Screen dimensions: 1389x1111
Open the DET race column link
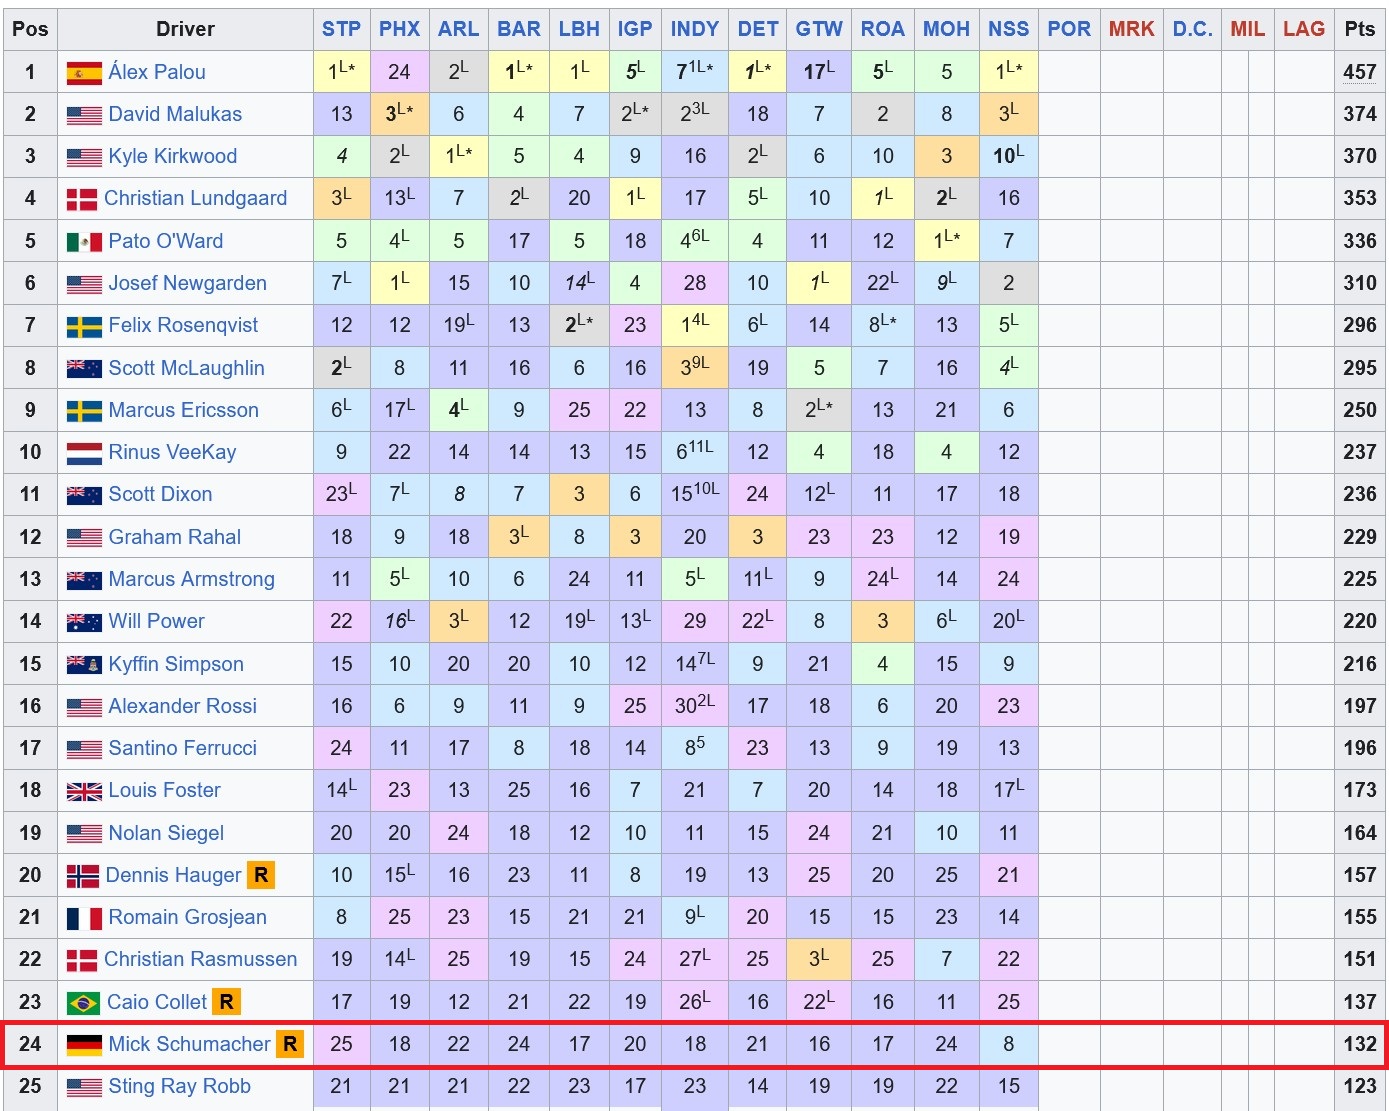point(758,29)
